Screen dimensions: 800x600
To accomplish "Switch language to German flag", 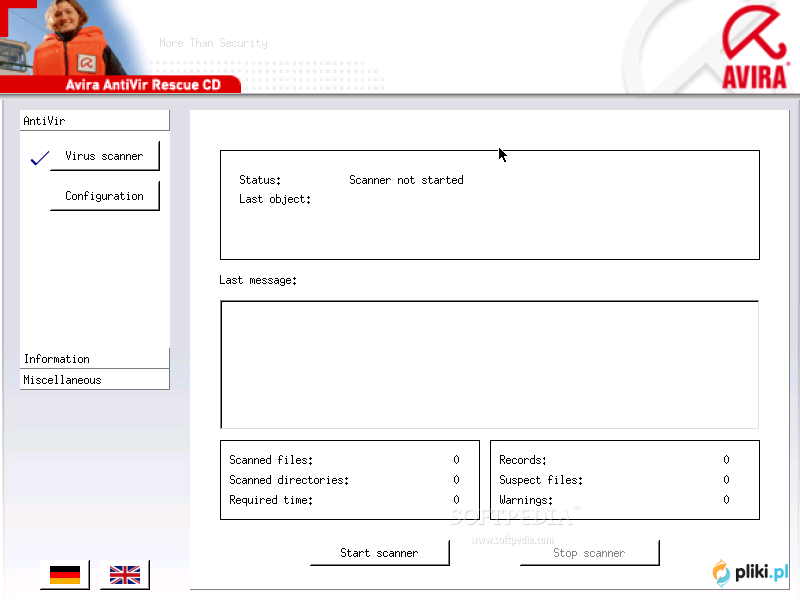I will pos(65,574).
